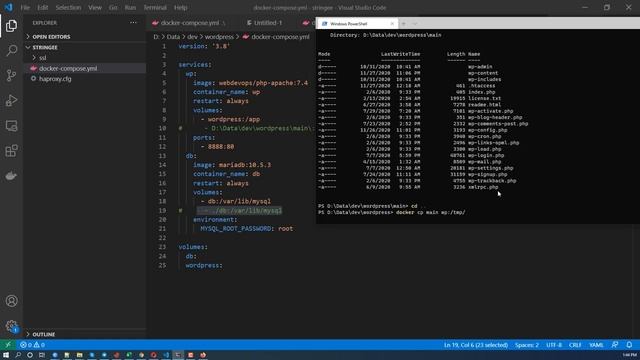
Task: Click line 1 'version: 3.8' in editor
Action: [204, 46]
